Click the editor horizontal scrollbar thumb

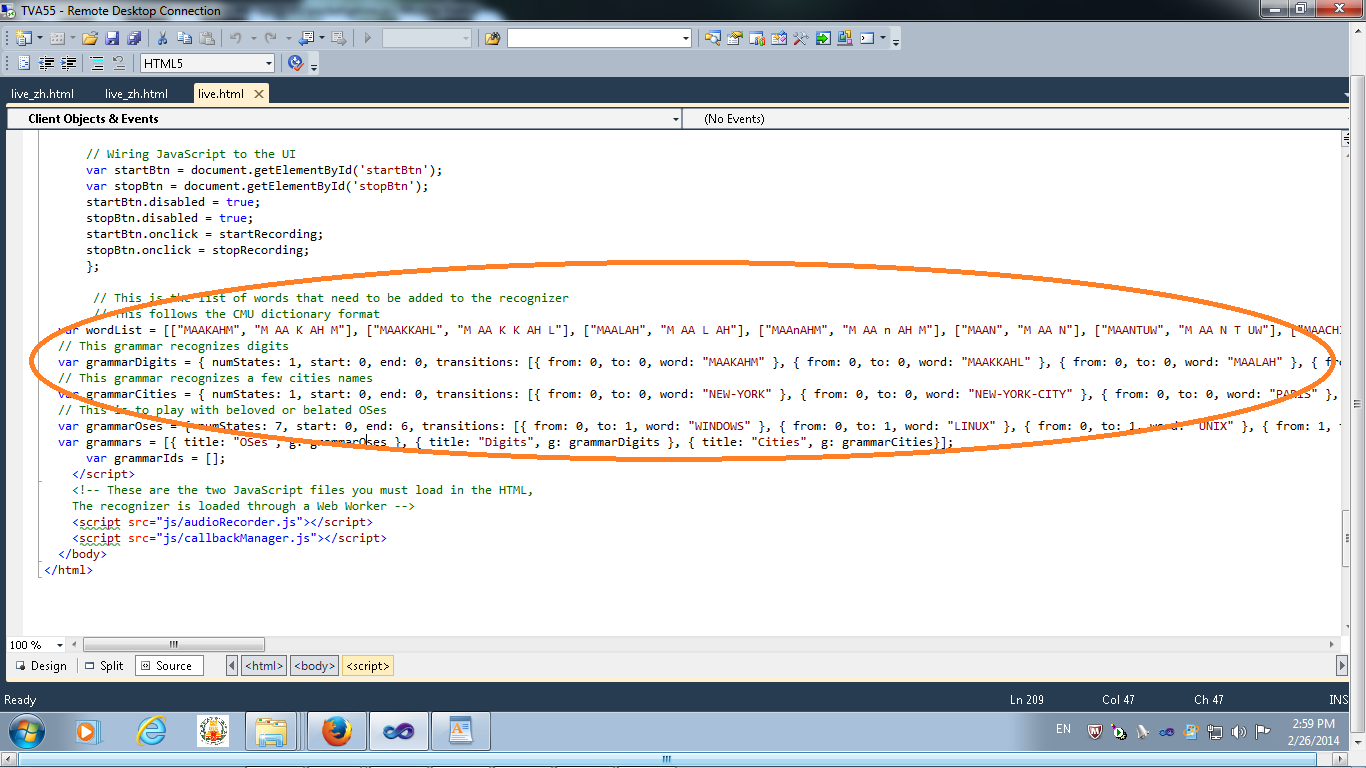pyautogui.click(x=173, y=645)
